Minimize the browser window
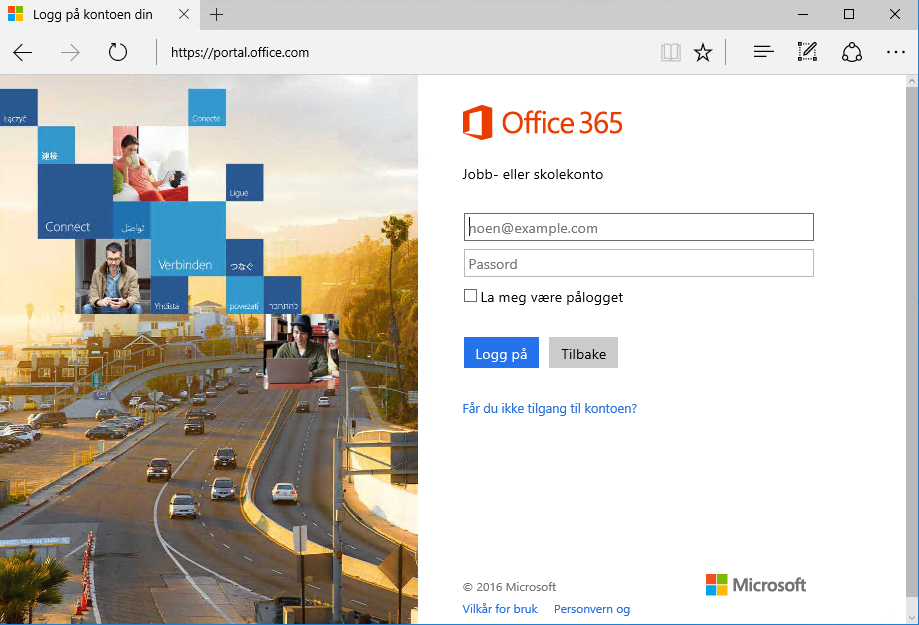 point(803,14)
